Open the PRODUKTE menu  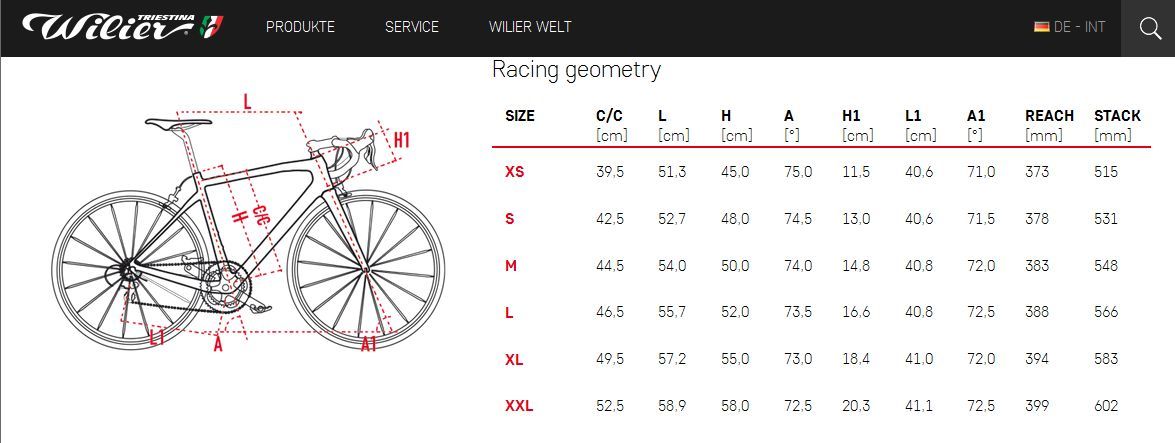(x=300, y=27)
